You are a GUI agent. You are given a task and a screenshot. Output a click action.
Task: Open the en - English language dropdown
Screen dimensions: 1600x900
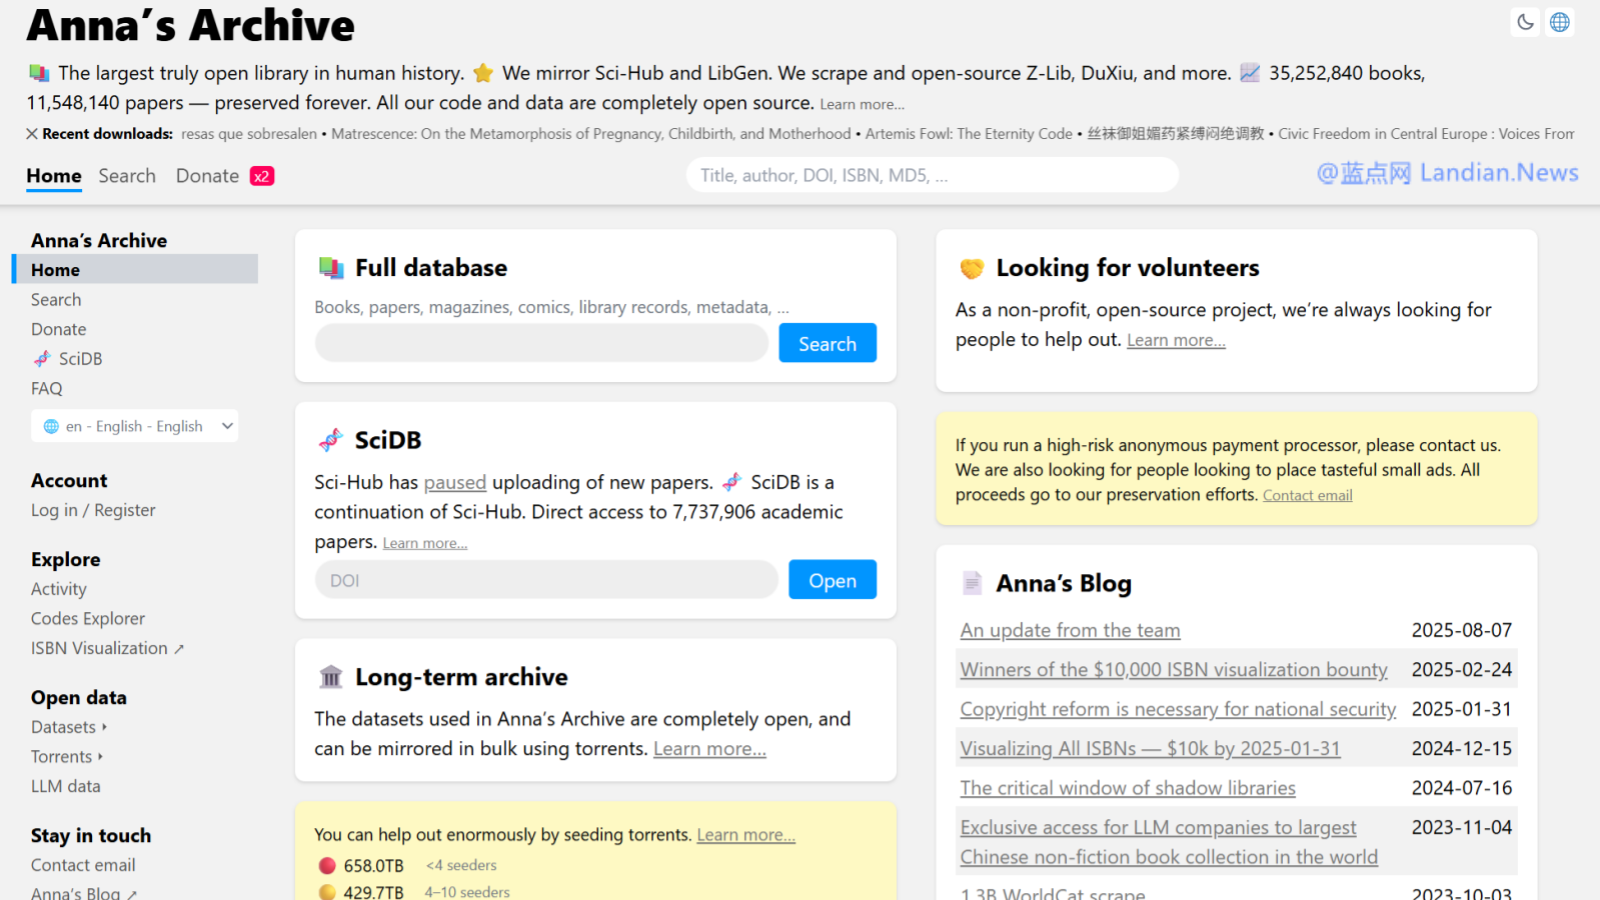[135, 426]
